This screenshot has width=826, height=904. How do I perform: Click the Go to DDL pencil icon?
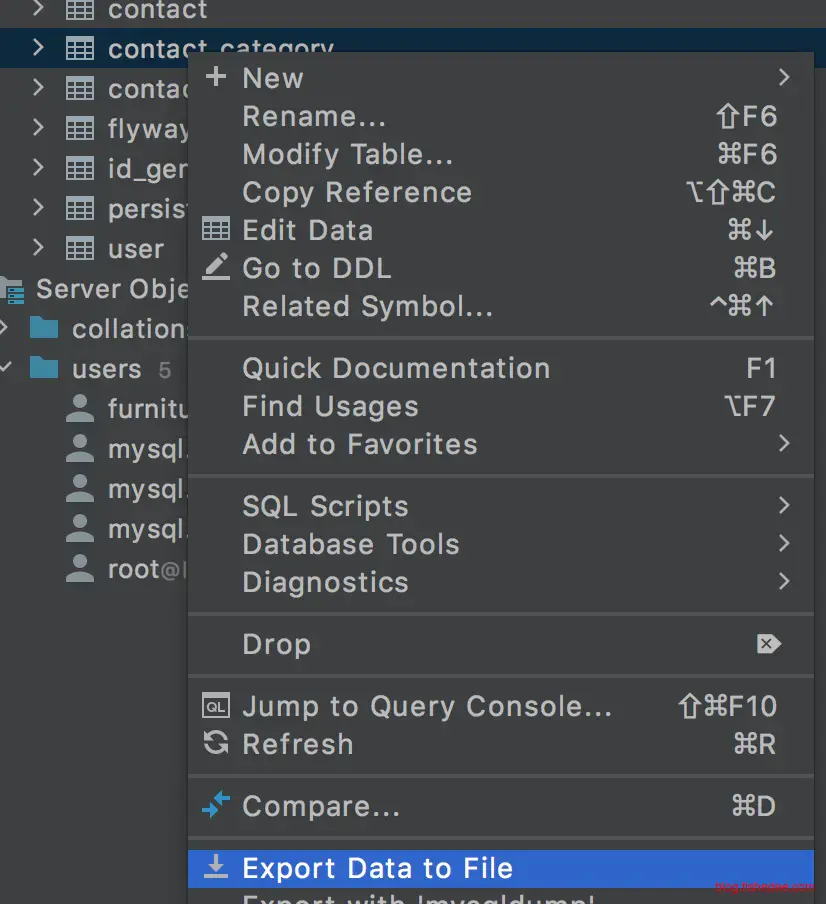click(x=215, y=268)
